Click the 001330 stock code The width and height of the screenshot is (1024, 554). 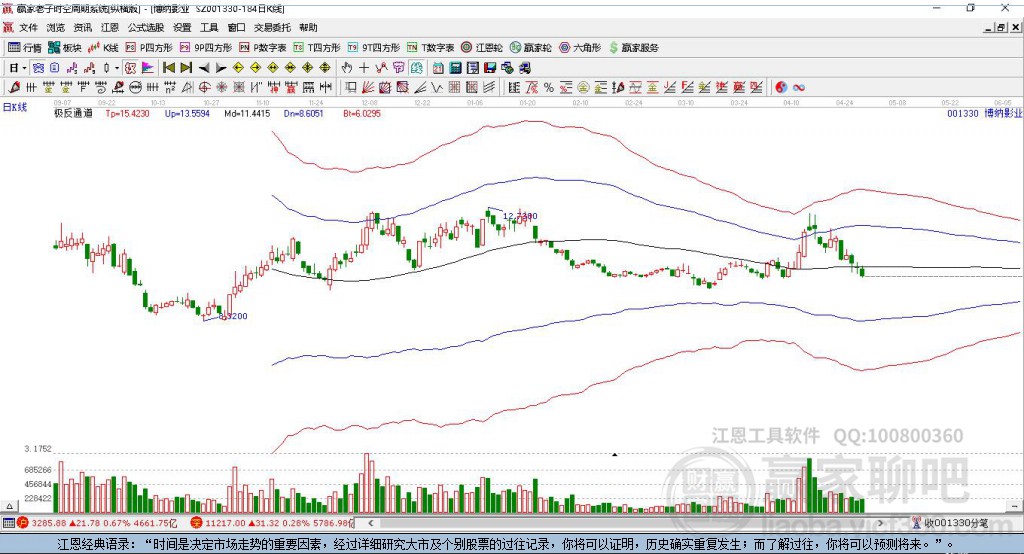coord(963,114)
